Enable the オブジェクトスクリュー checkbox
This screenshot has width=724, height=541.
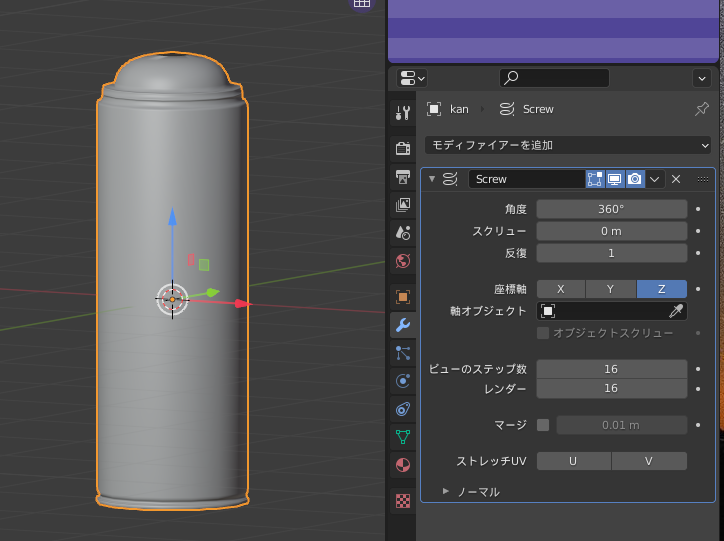(543, 333)
